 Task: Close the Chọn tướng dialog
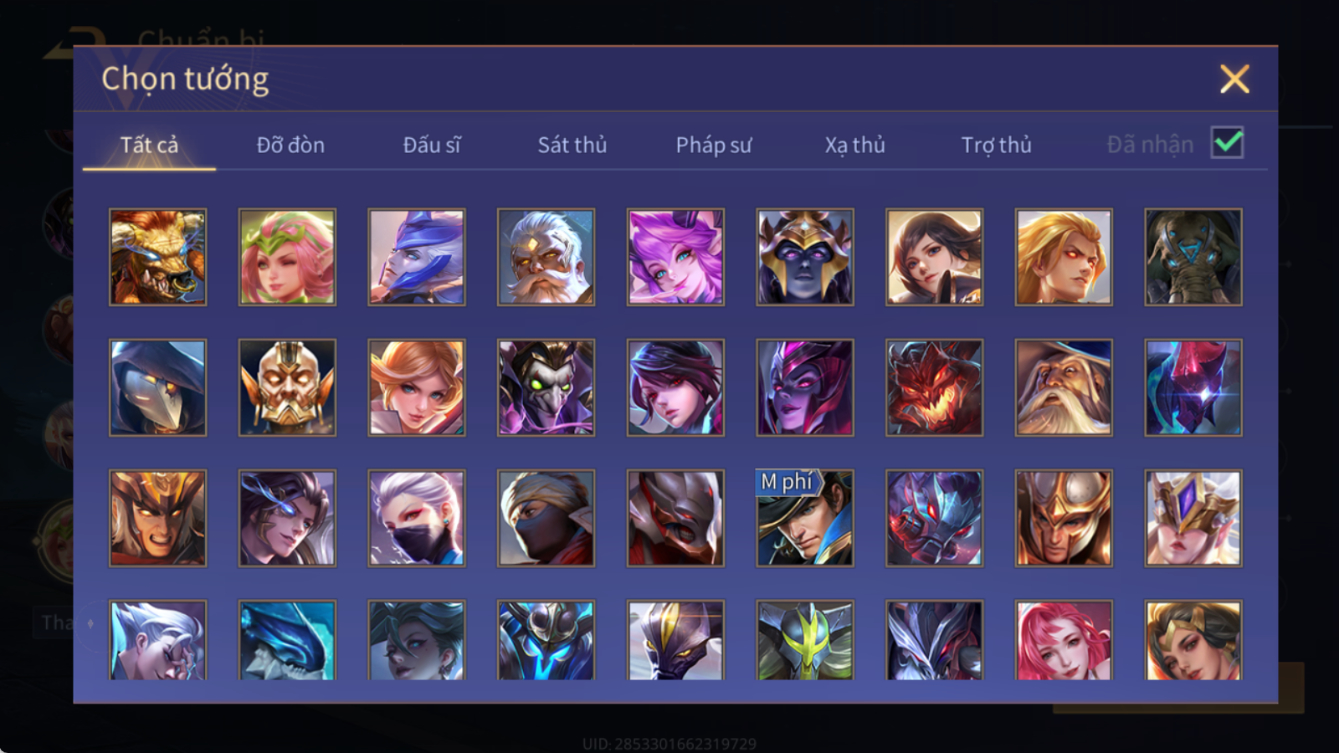[x=1234, y=79]
